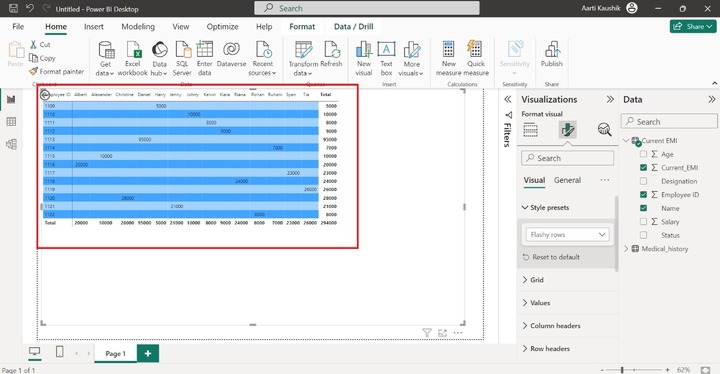Publish the report
This screenshot has width=720, height=374.
coord(551,54)
